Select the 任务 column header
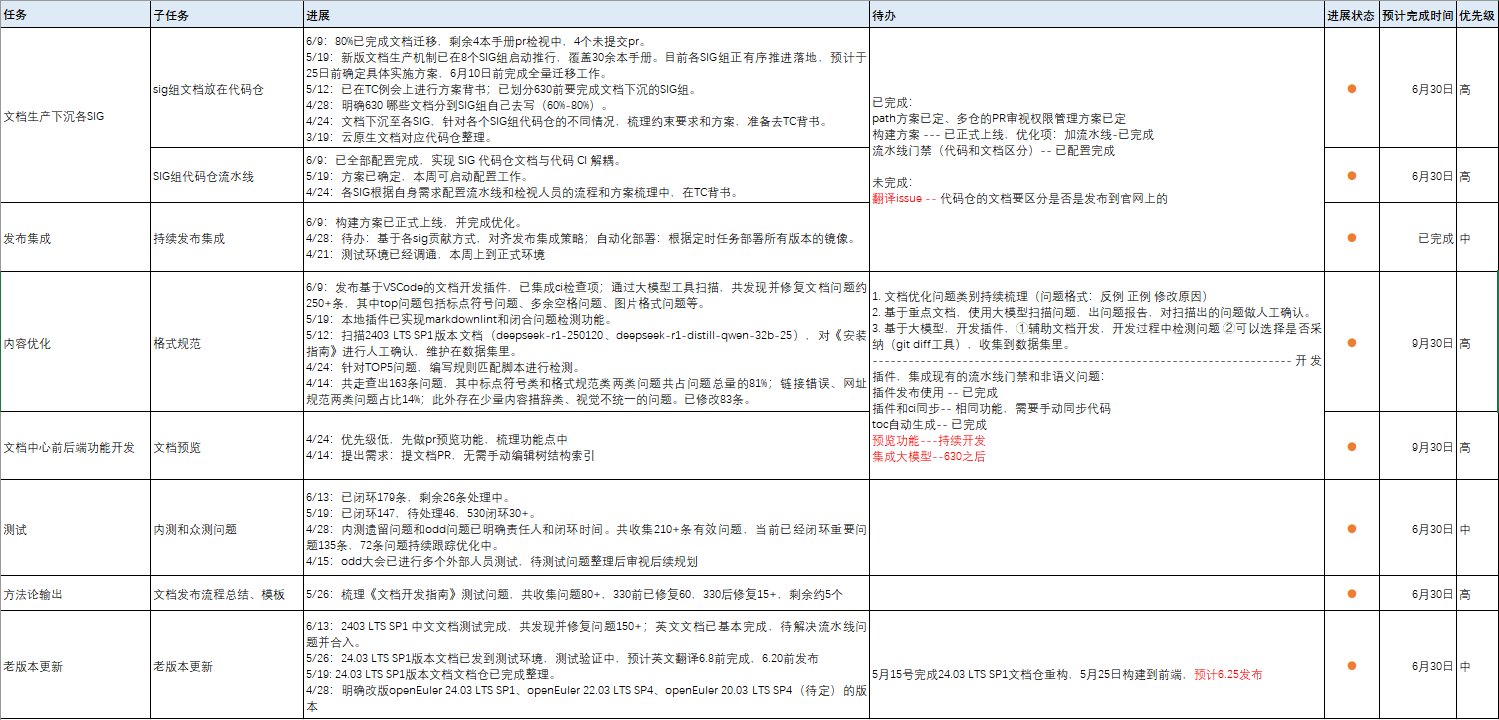The image size is (1499, 720). click(x=16, y=15)
